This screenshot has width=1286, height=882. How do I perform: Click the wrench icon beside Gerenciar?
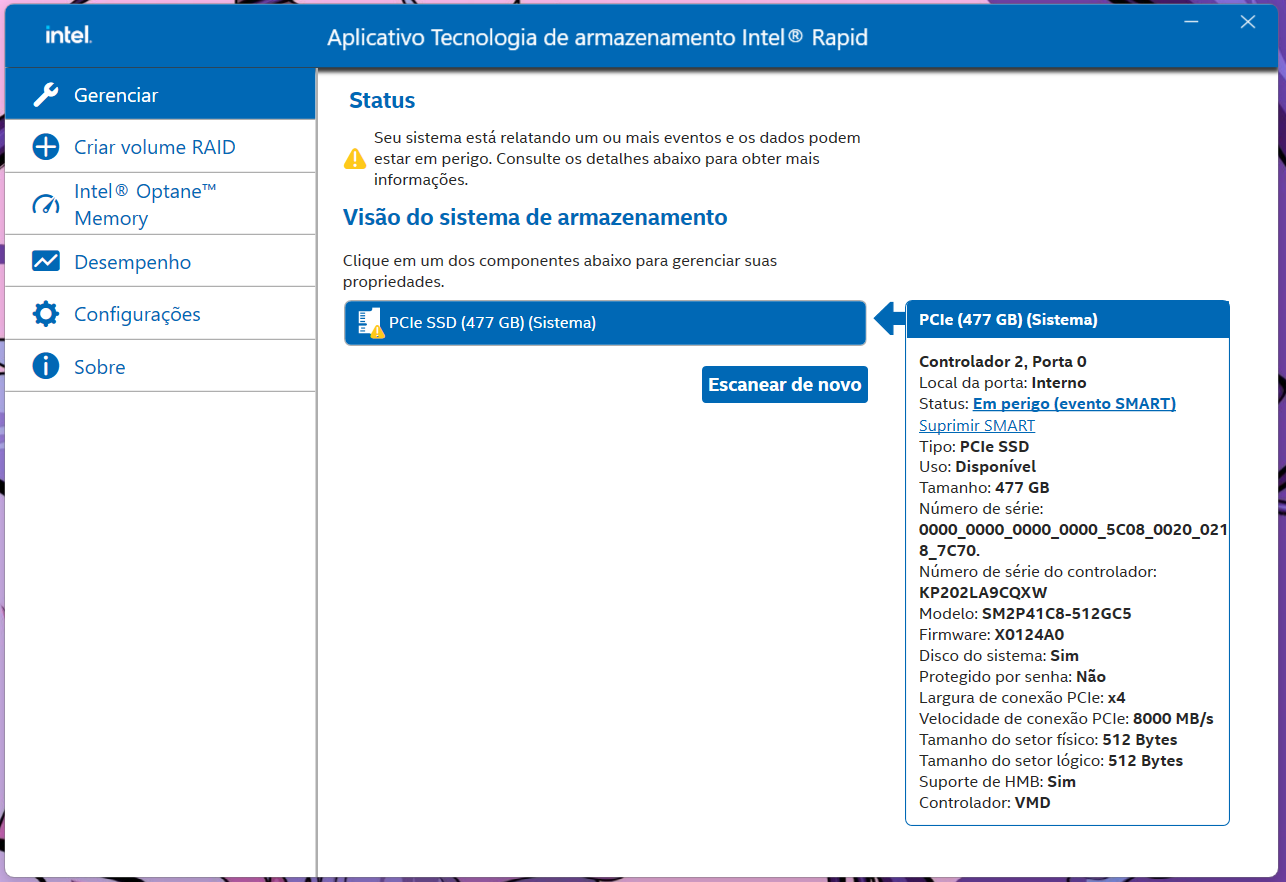coord(46,95)
